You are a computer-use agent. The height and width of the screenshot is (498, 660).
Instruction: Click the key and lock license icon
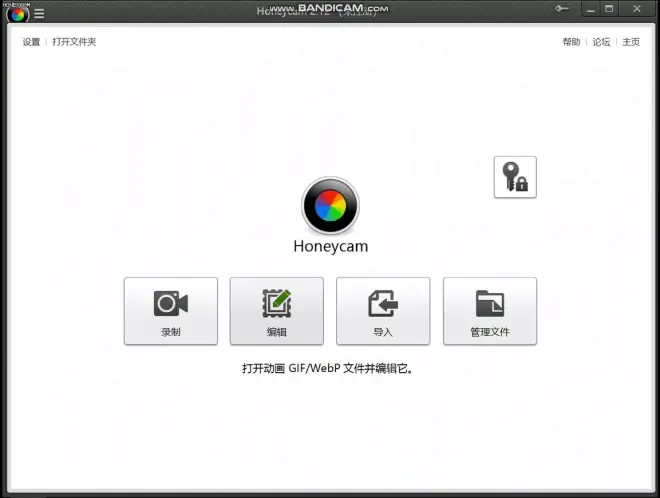click(x=515, y=177)
